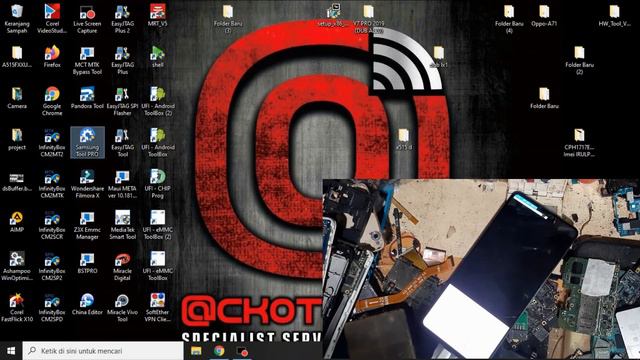Launch the Miracle Vivo Tool shortcut
The image size is (640, 360).
pos(122,307)
